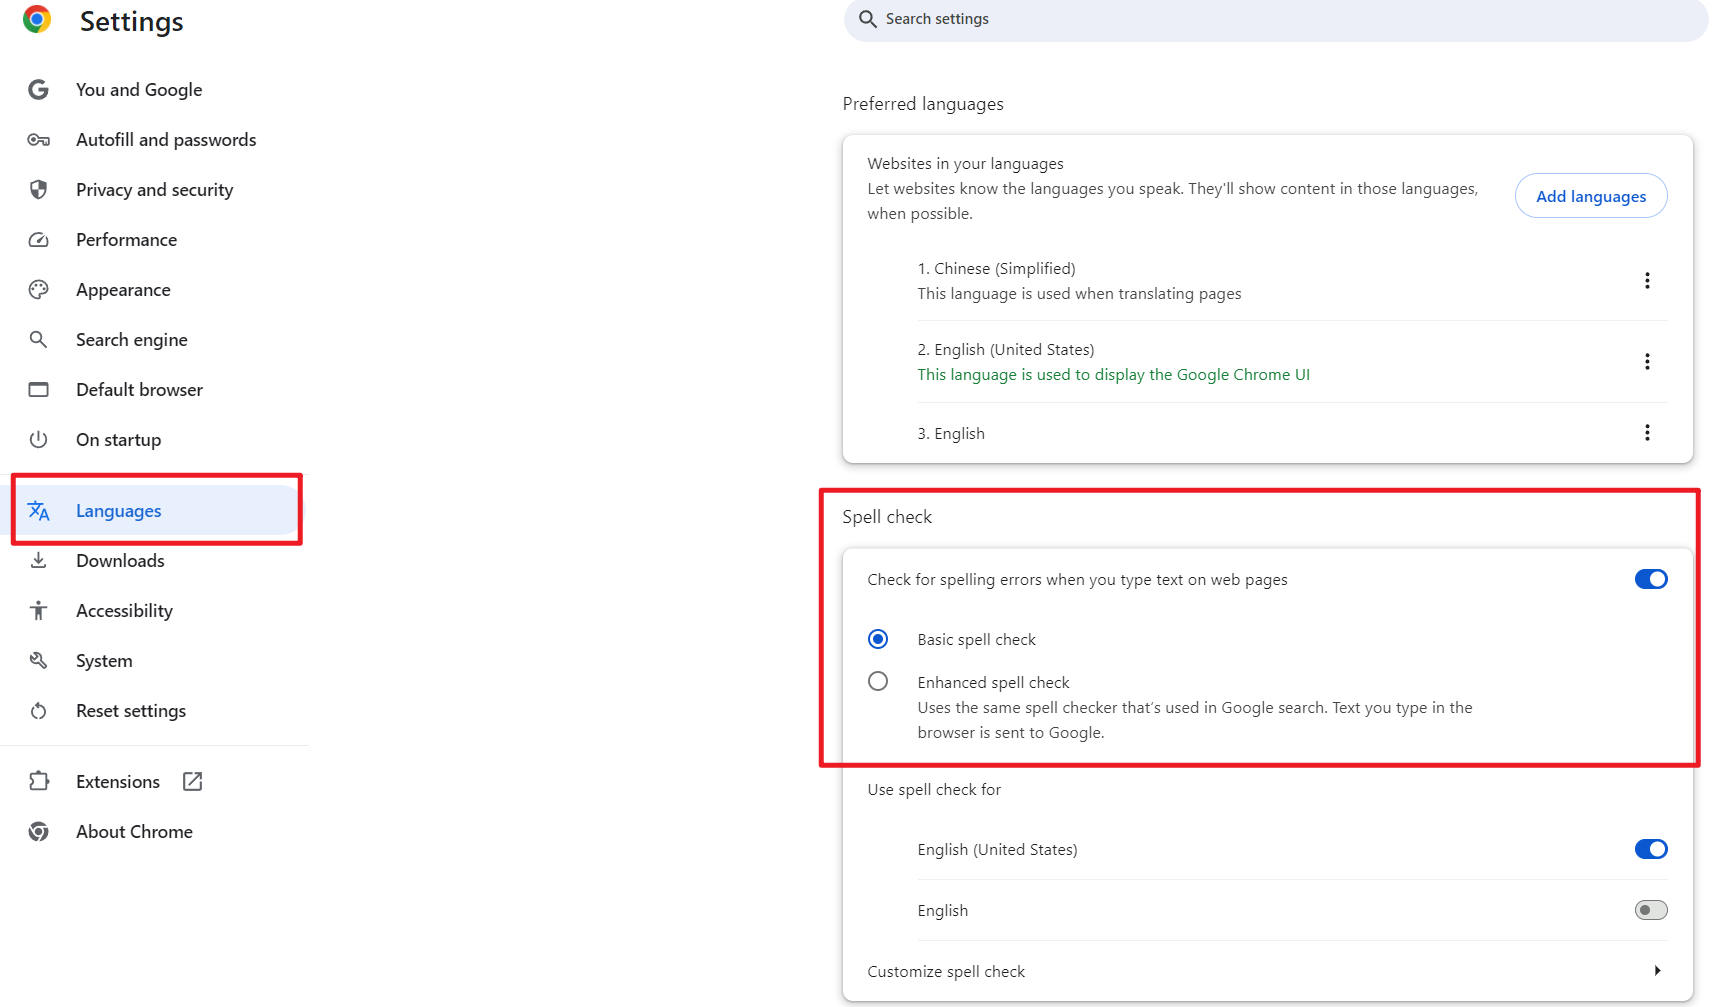Screen dimensions: 1733x1007
Task: Open more options for third language English
Action: (x=1647, y=433)
